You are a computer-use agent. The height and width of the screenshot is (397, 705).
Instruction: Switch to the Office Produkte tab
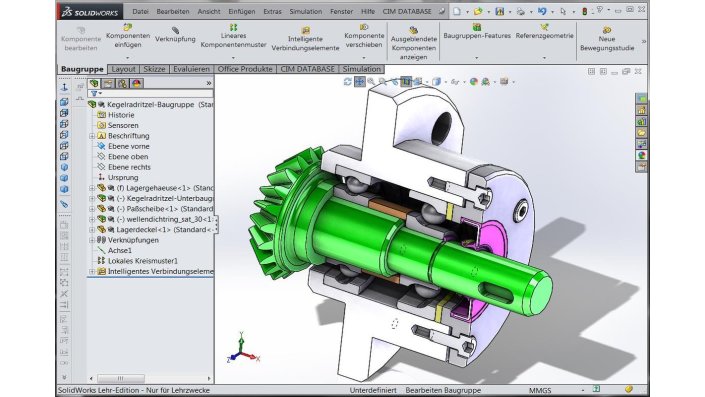point(245,69)
